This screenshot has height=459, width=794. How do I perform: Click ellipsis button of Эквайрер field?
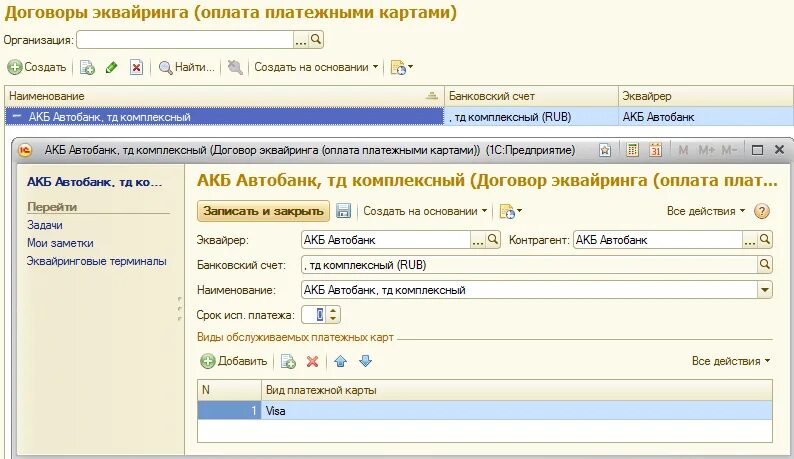tap(478, 241)
